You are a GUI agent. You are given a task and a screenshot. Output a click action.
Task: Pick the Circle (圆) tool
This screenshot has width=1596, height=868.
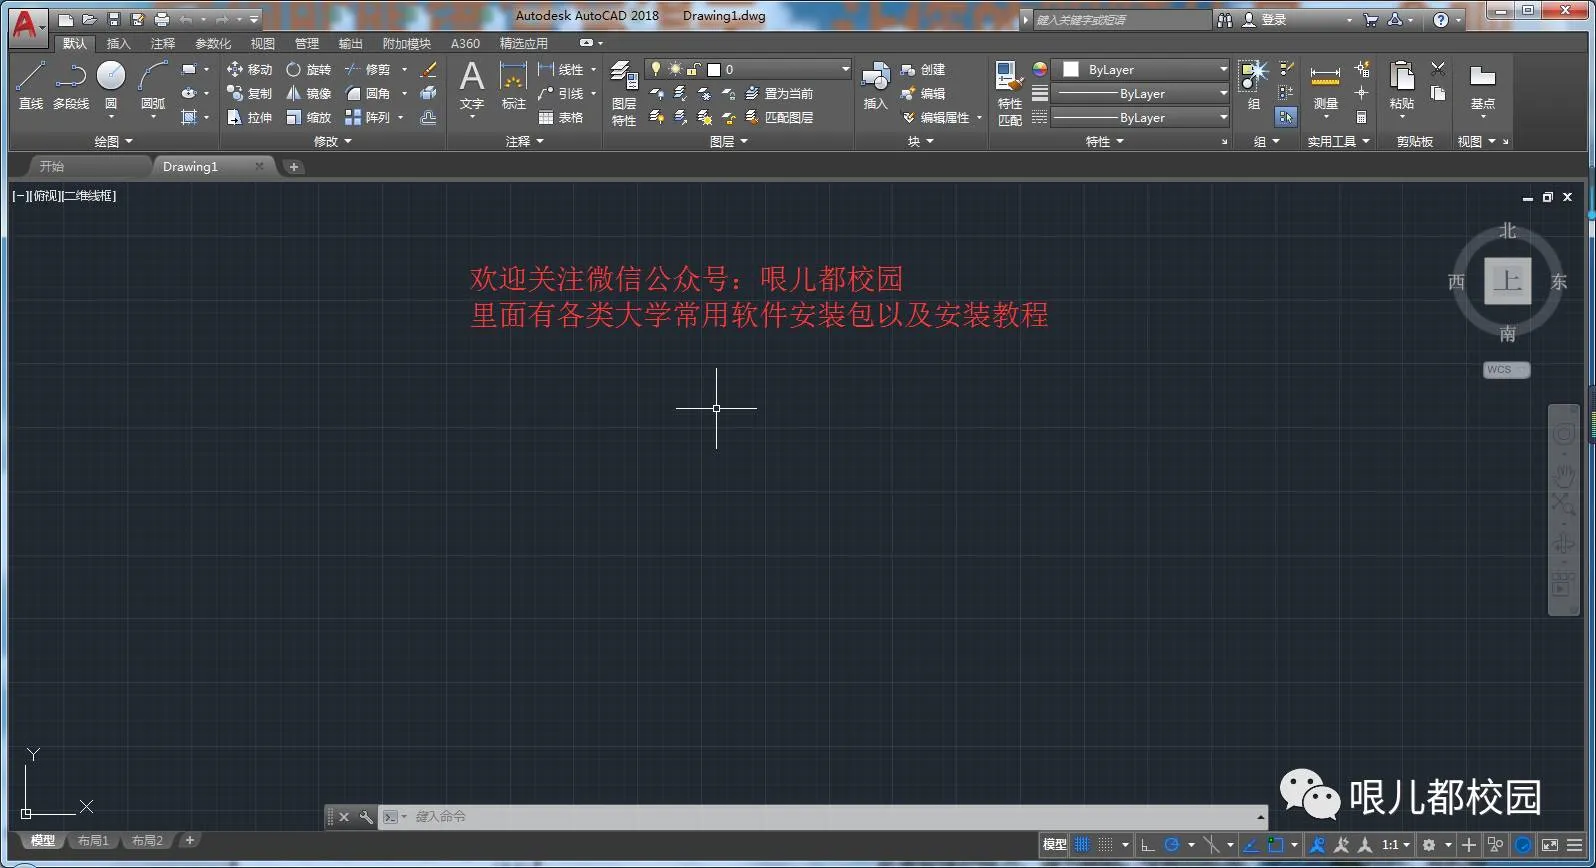111,84
